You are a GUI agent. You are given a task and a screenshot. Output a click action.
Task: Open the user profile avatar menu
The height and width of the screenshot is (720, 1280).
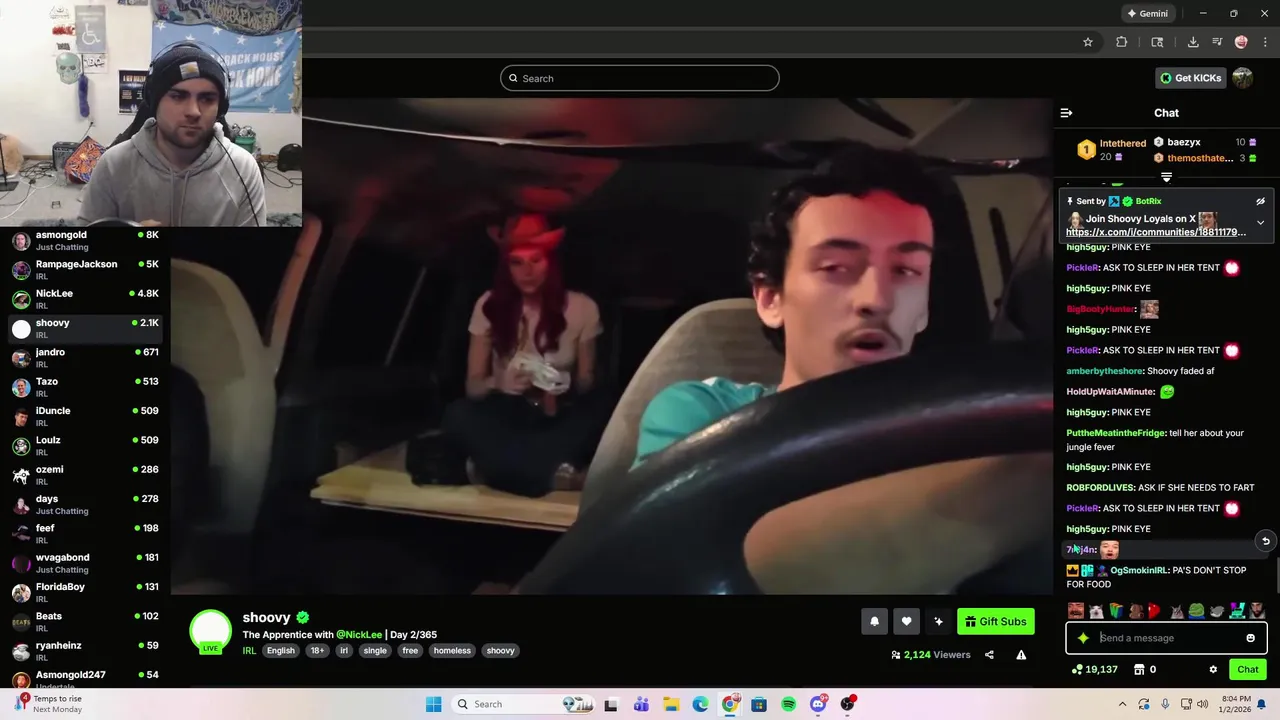1242,78
